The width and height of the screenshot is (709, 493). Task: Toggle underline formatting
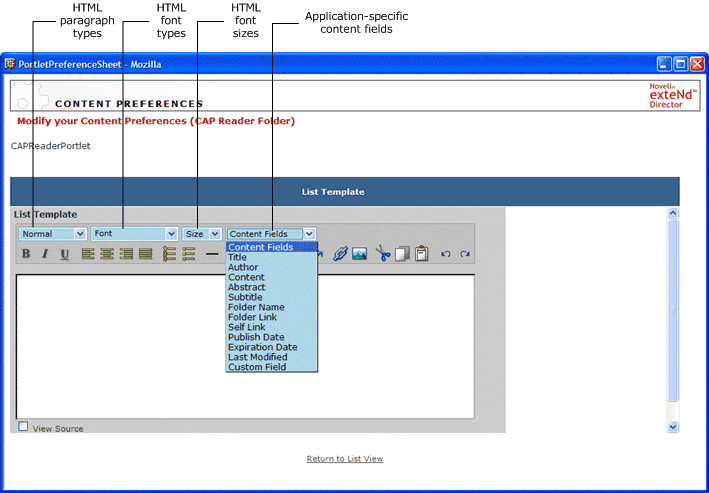point(65,254)
